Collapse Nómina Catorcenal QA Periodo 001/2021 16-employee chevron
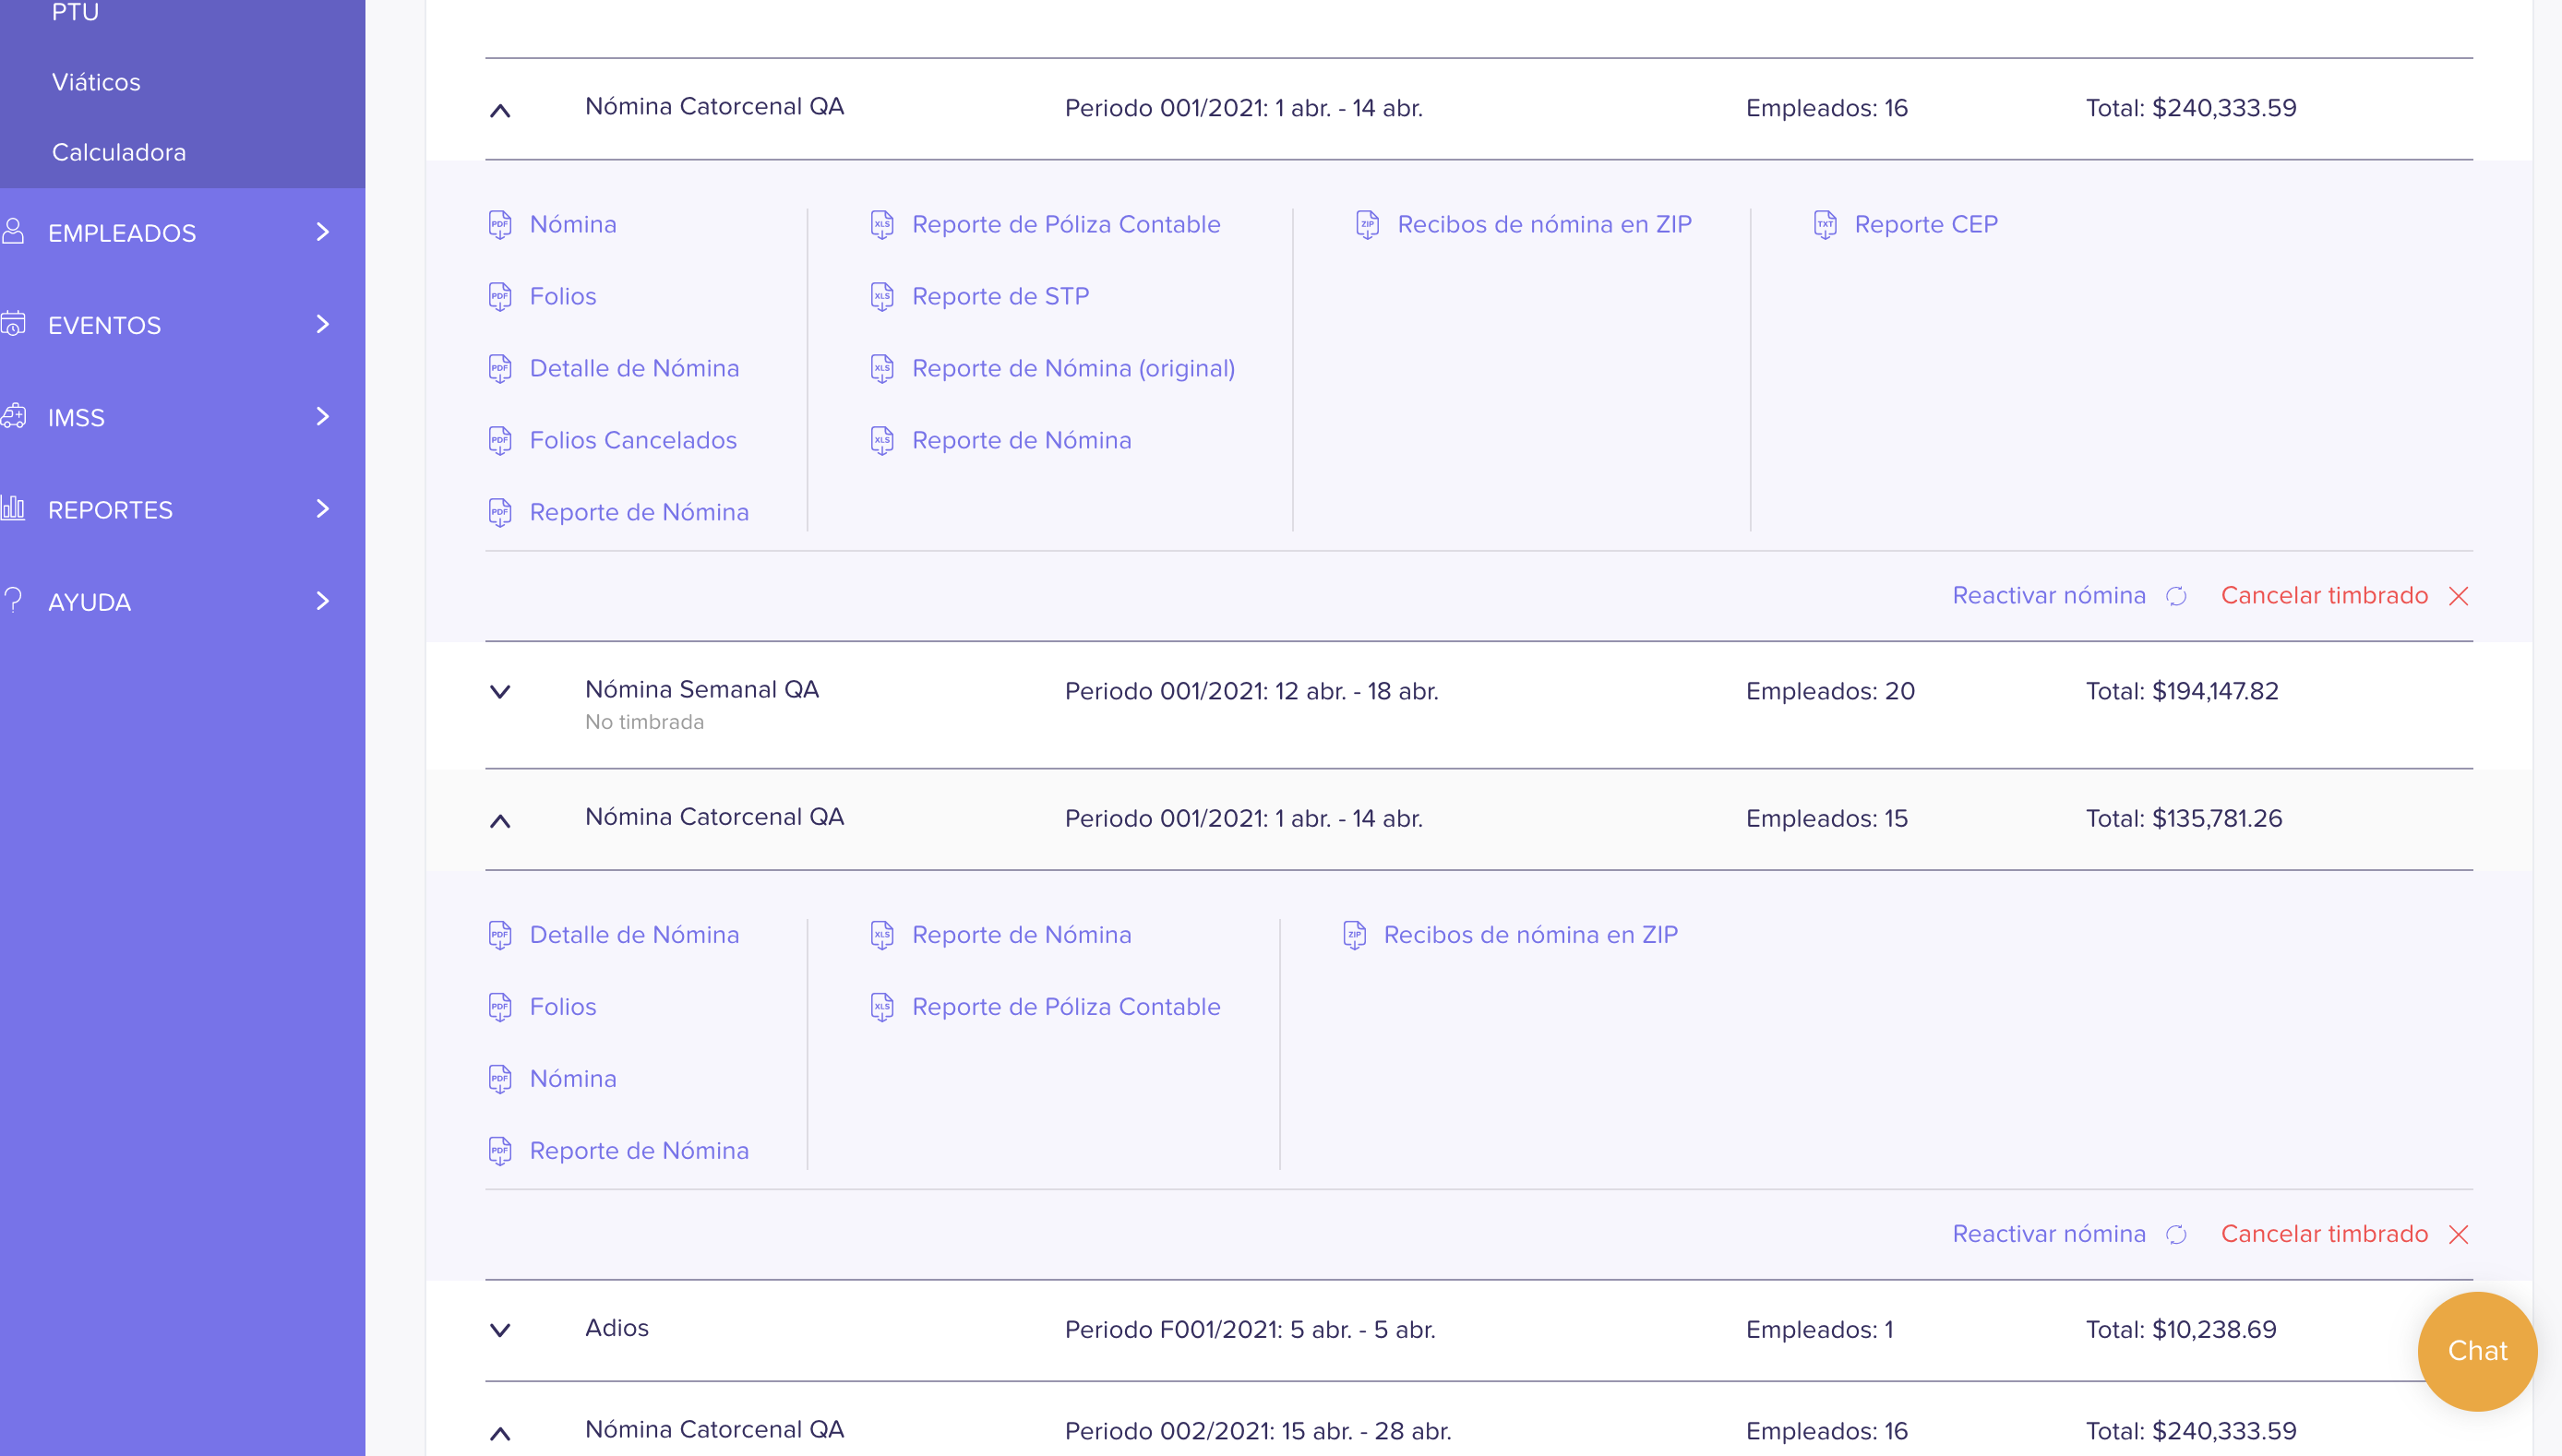The width and height of the screenshot is (2562, 1456). [x=500, y=110]
